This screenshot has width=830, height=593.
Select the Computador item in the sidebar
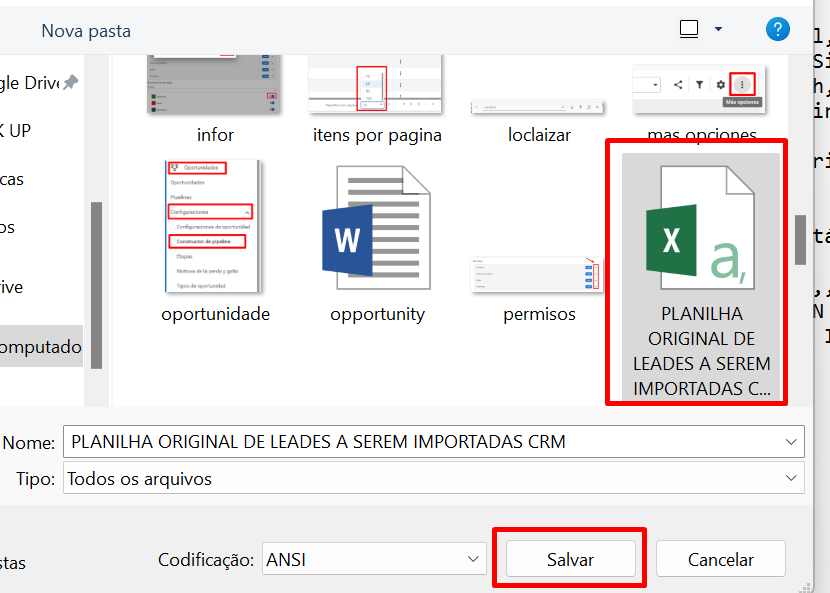click(x=41, y=346)
